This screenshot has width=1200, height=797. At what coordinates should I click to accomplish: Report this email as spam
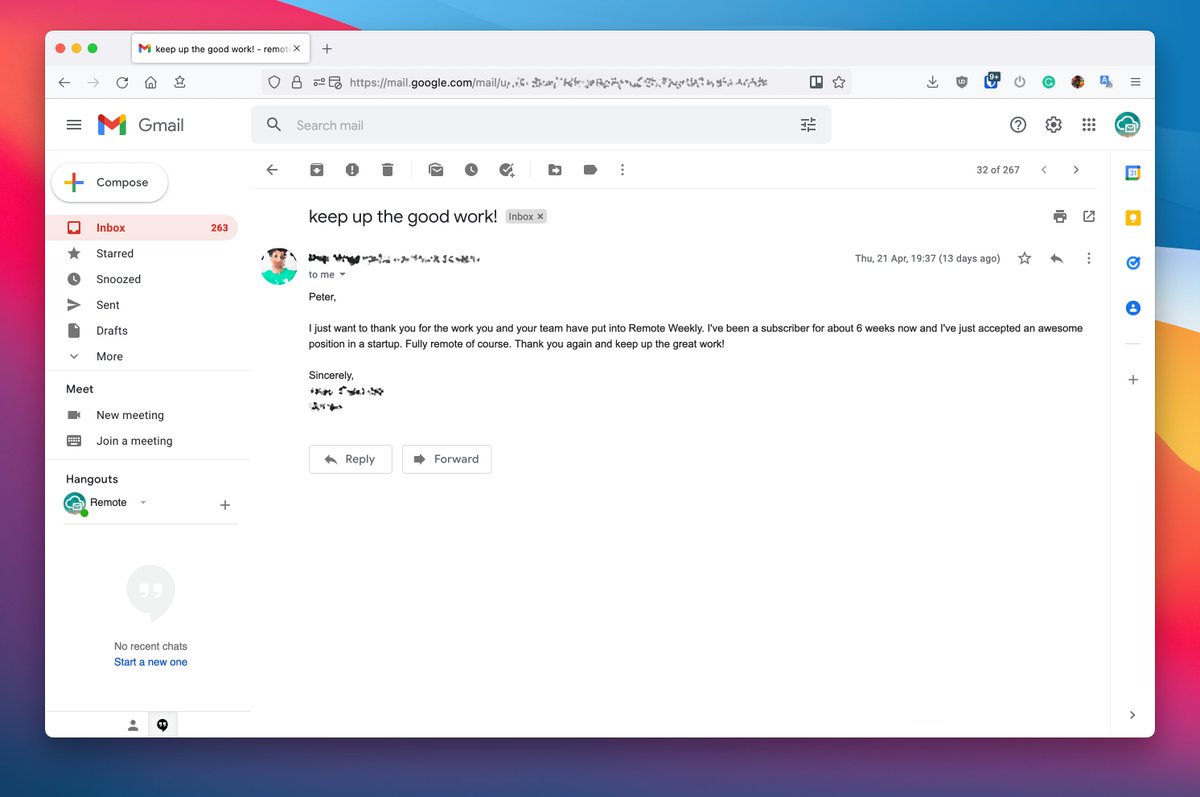point(352,170)
